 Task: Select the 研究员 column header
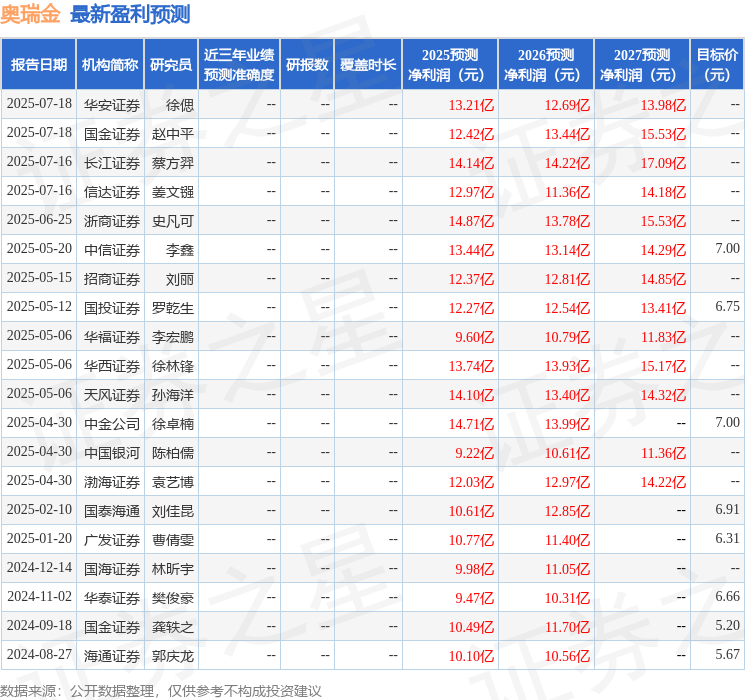(171, 64)
